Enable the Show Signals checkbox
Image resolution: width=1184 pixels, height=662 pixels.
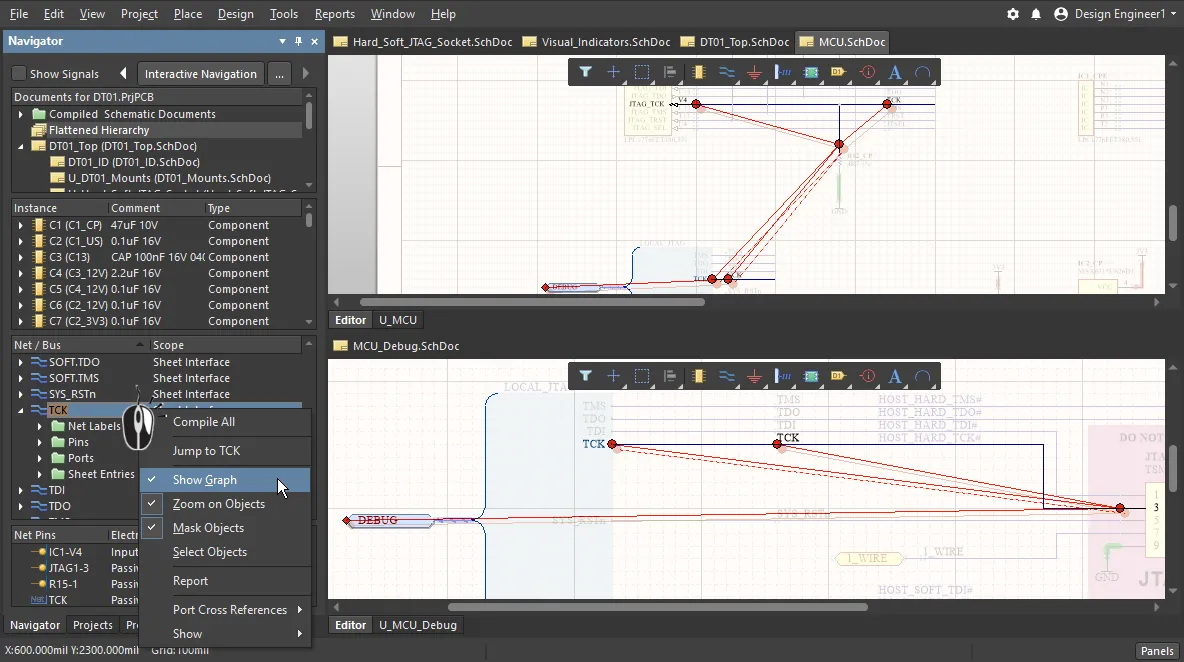pyautogui.click(x=19, y=73)
